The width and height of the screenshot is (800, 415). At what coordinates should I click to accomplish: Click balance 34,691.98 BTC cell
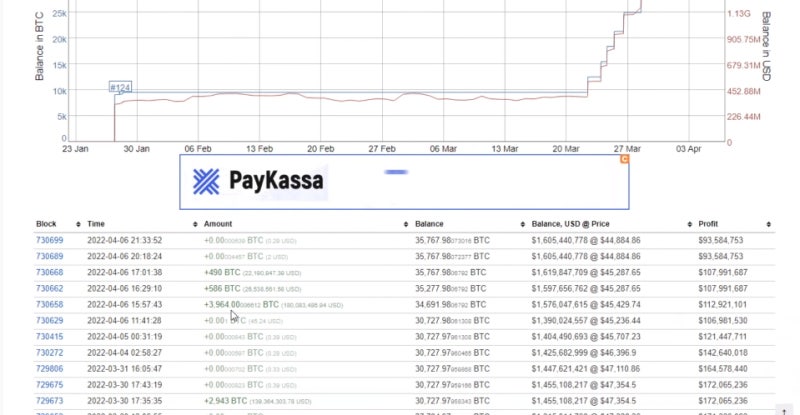pyautogui.click(x=451, y=305)
